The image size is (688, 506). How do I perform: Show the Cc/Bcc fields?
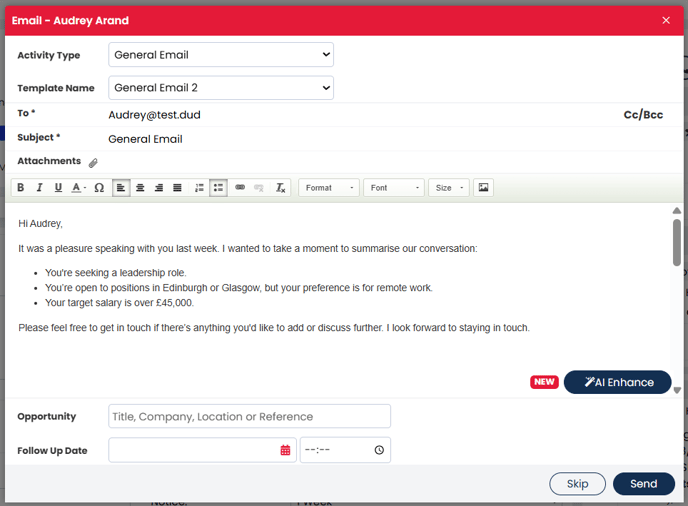click(643, 115)
